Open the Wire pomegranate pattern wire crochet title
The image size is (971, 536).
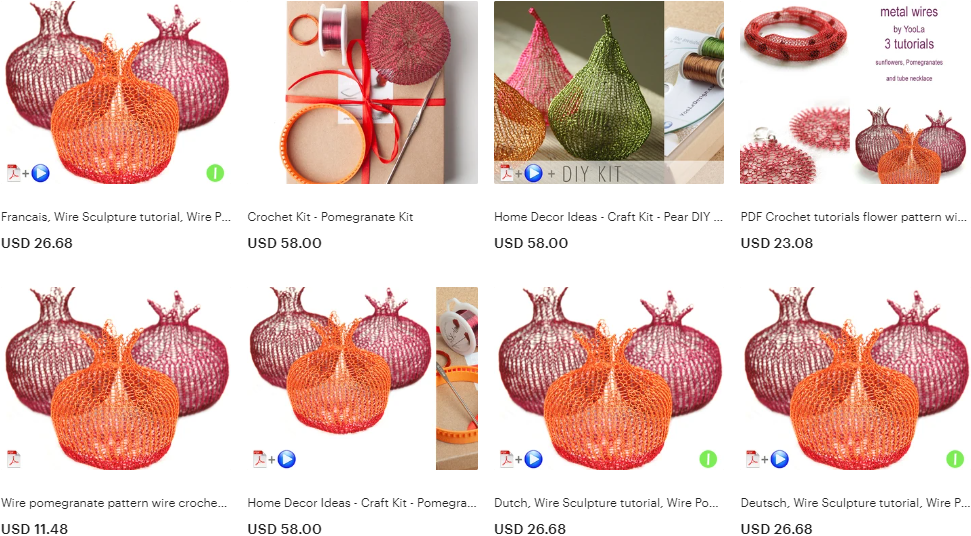(114, 503)
